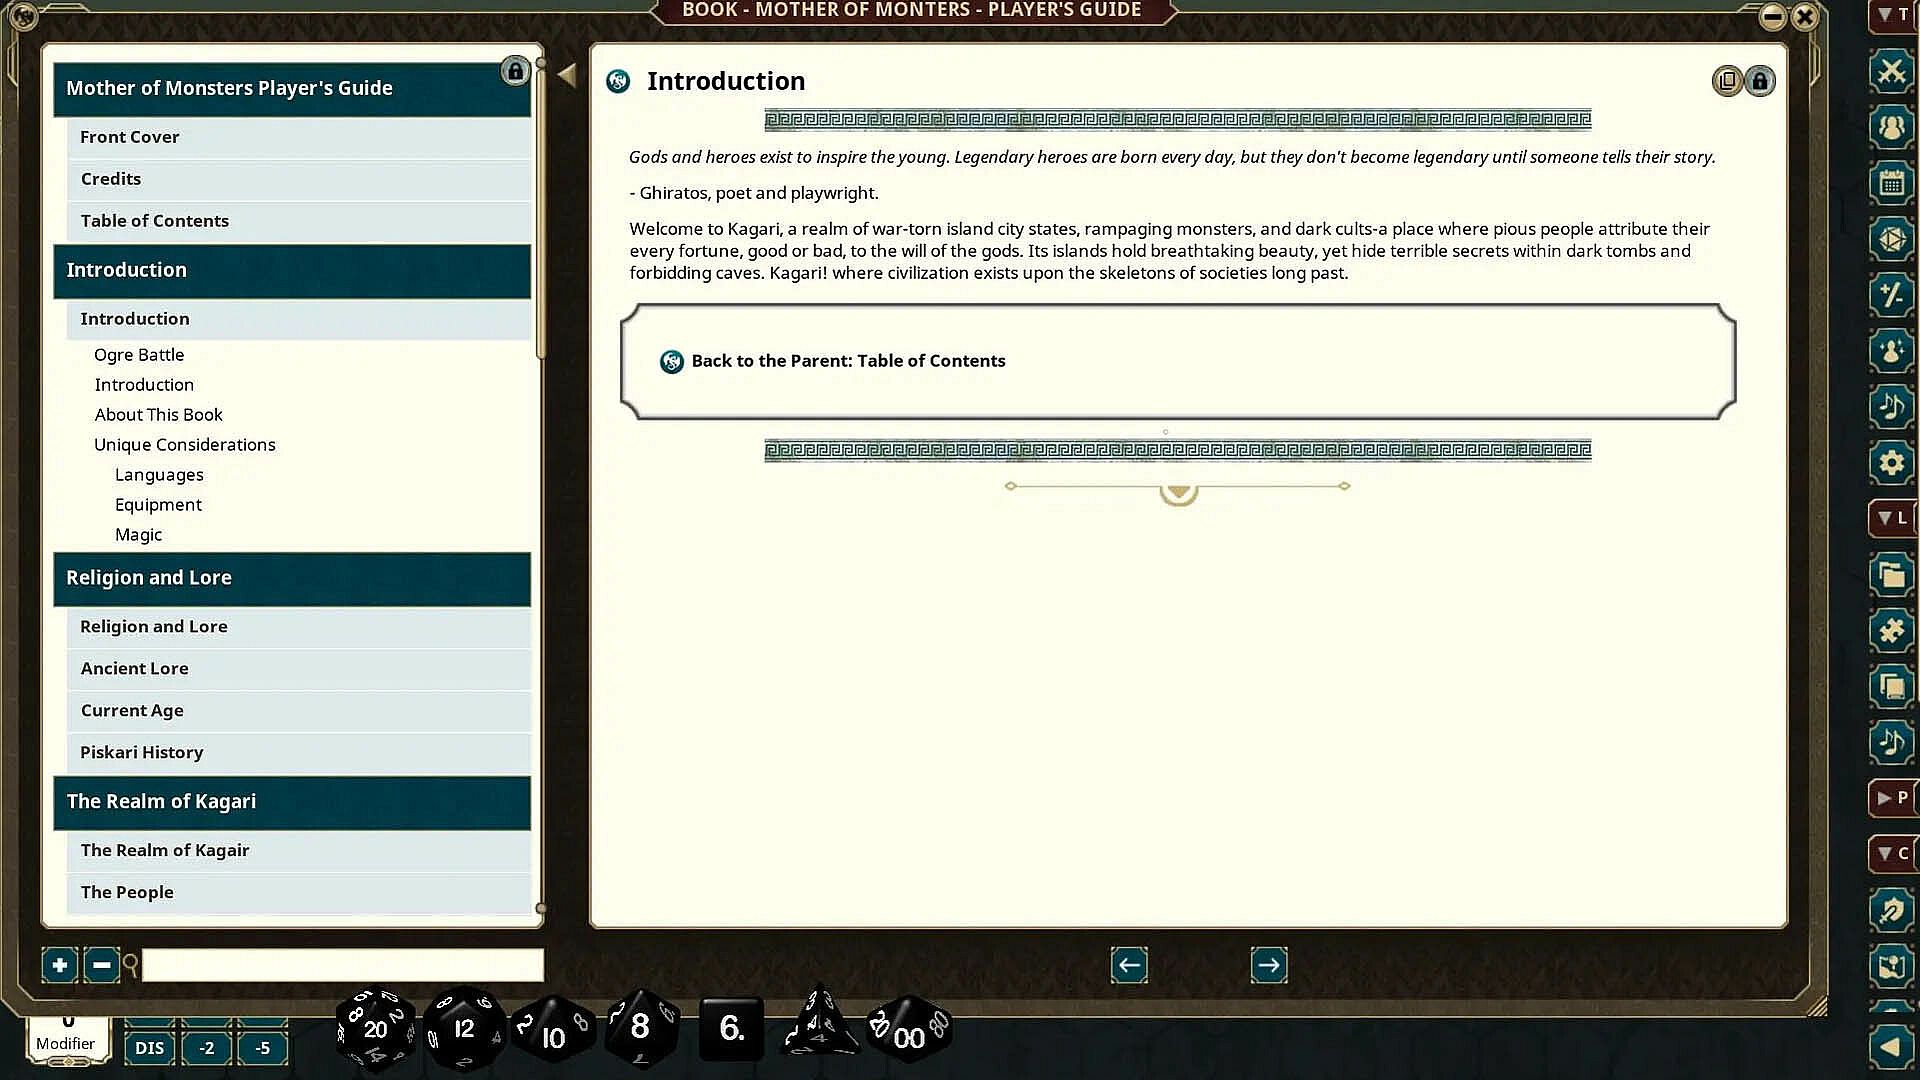Screen dimensions: 1920x1080
Task: Collapse the index panel with the triangle arrow
Action: 567,75
